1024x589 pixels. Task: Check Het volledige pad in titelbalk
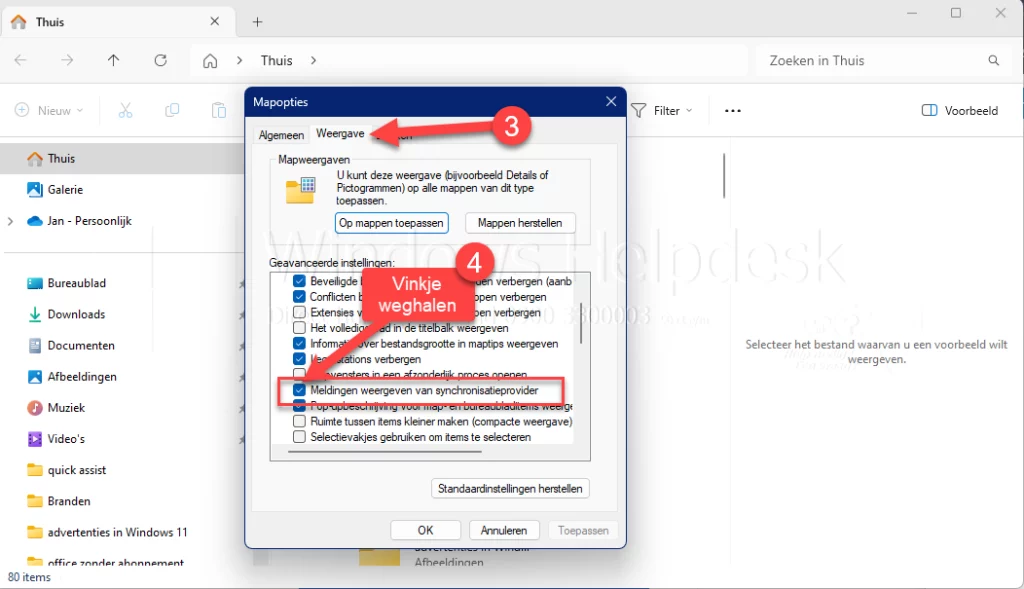tap(299, 328)
